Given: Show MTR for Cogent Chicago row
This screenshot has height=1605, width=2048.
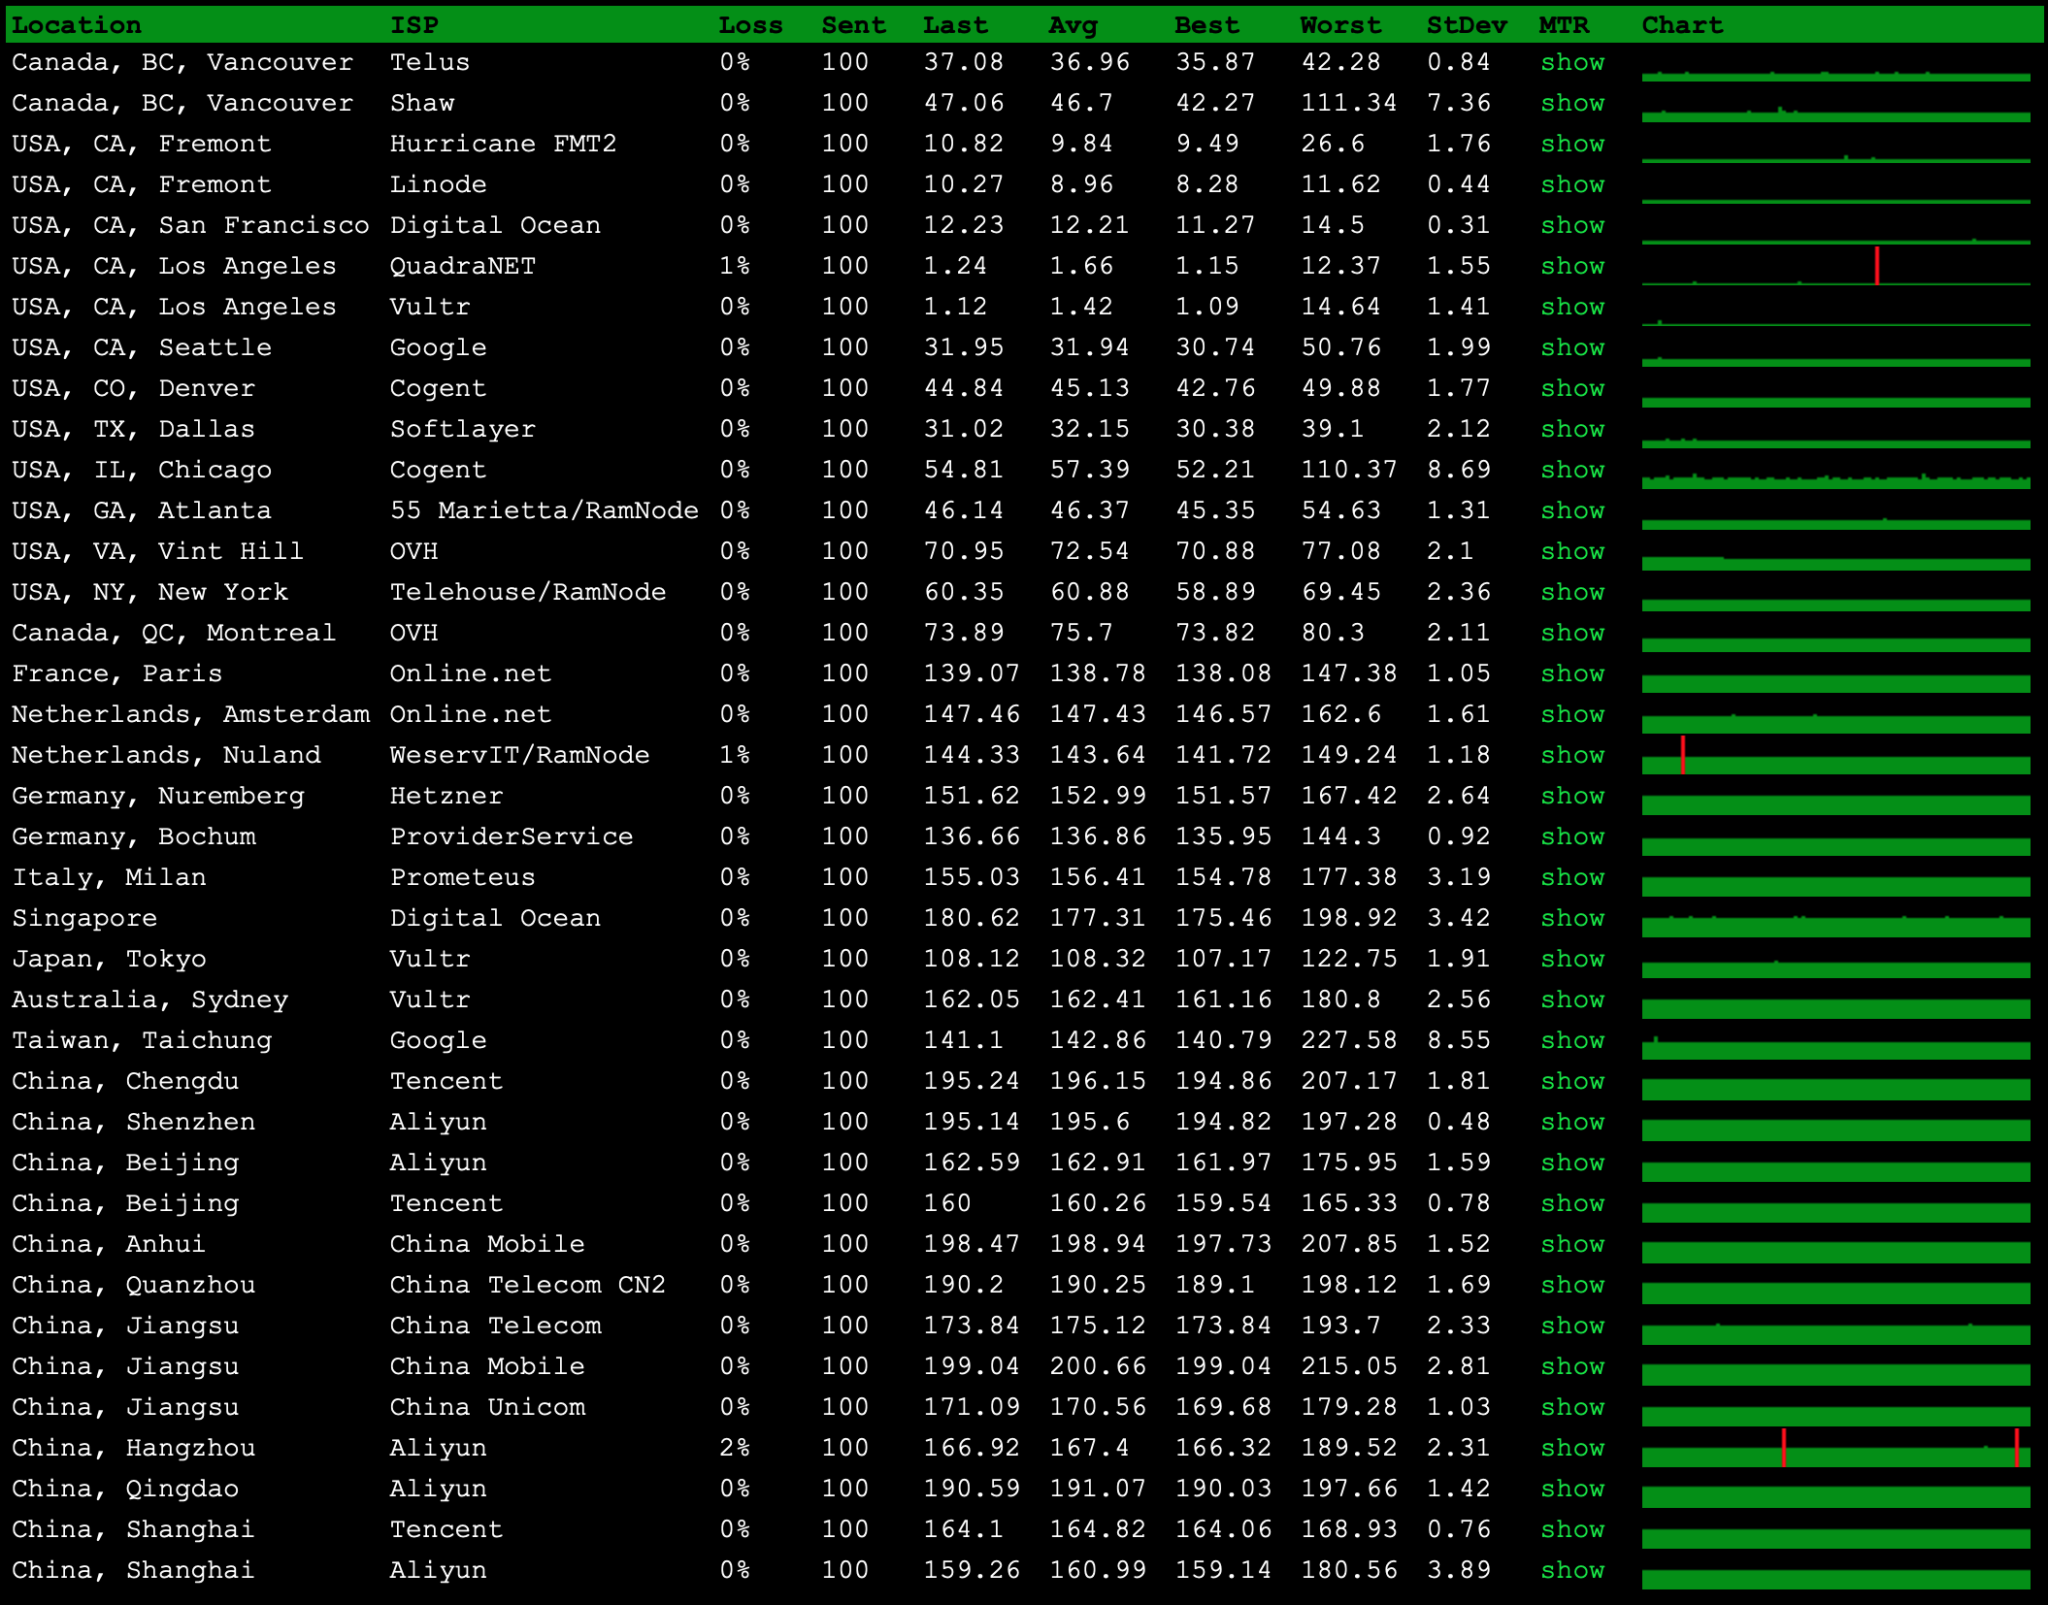Looking at the screenshot, I should click(1572, 470).
